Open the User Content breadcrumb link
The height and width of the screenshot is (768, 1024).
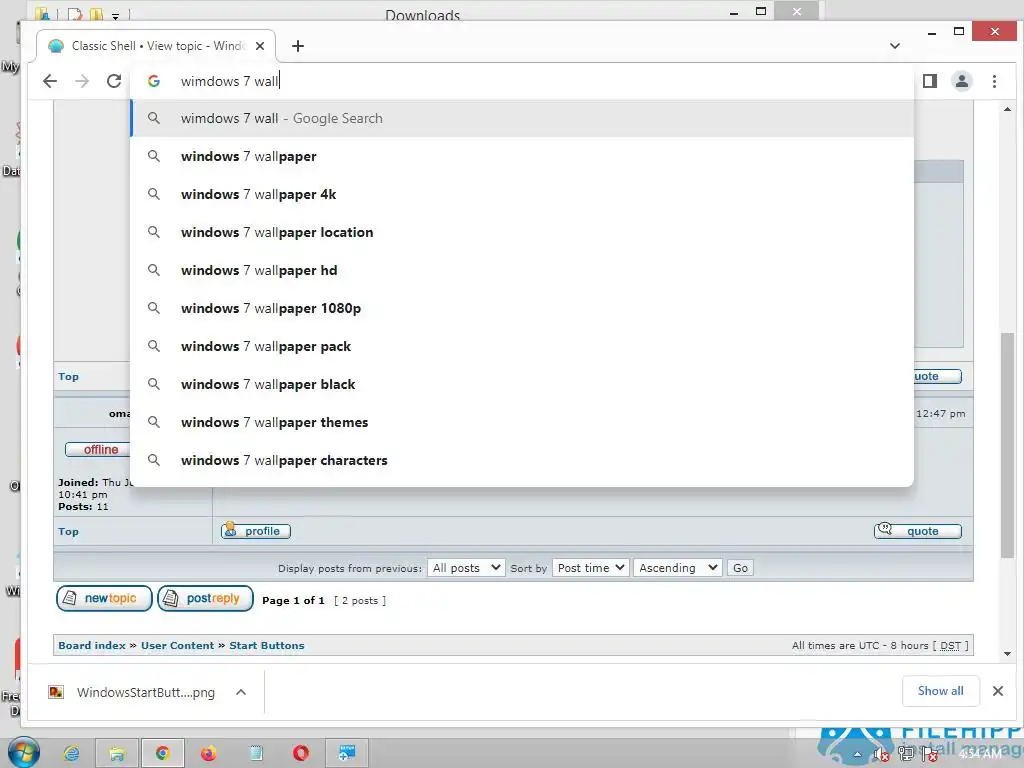pos(177,645)
